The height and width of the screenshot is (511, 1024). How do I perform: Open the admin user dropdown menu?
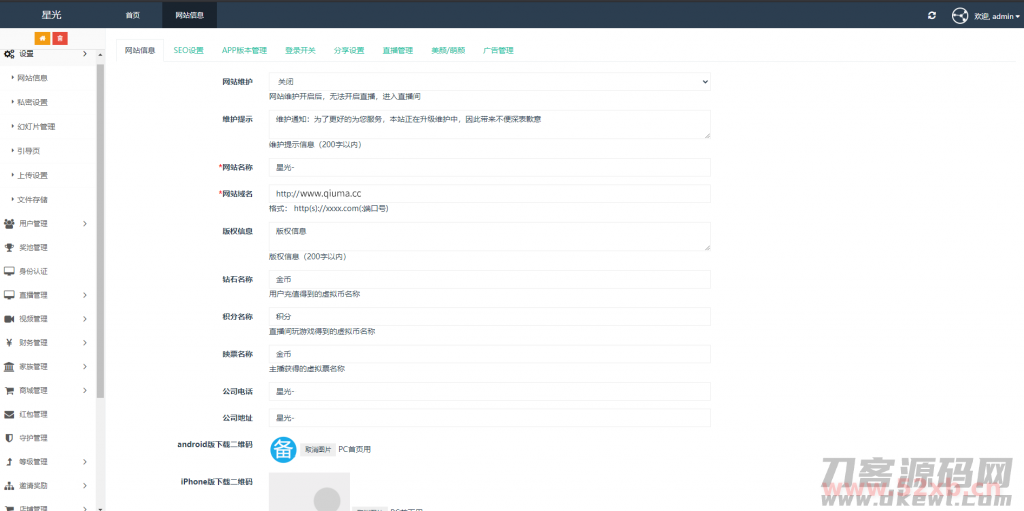(x=997, y=16)
